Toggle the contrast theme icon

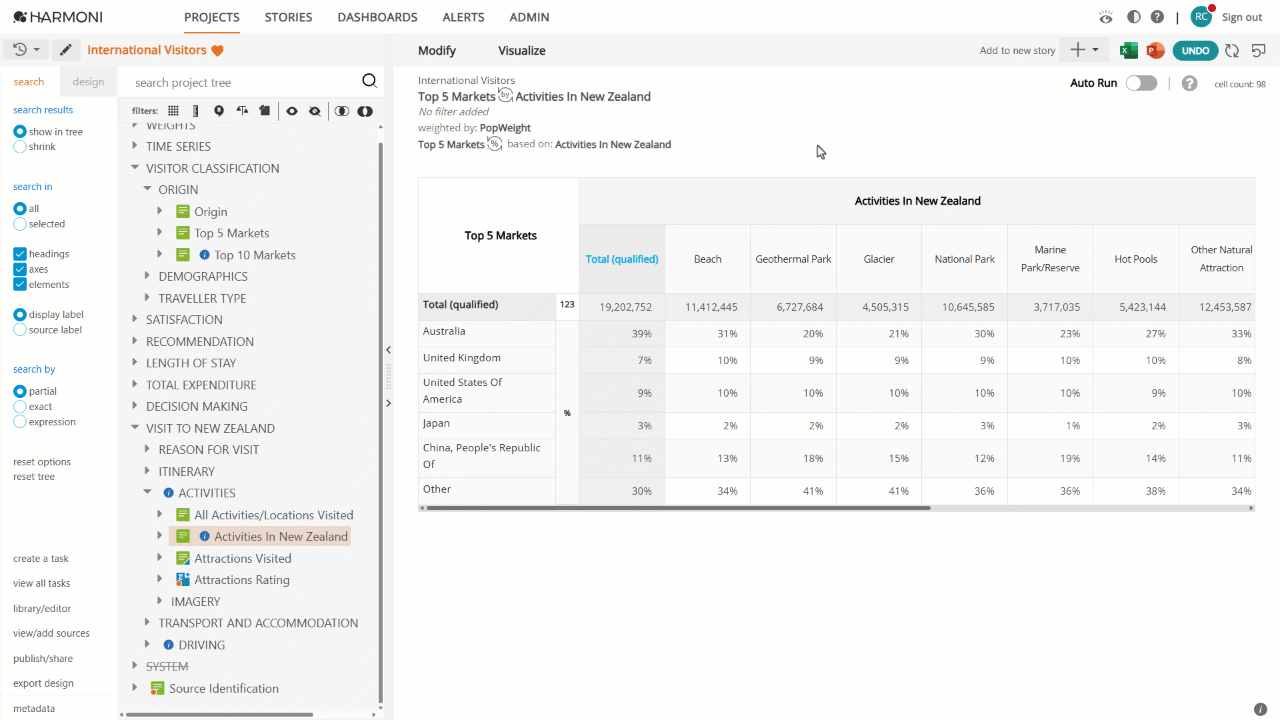point(1133,17)
